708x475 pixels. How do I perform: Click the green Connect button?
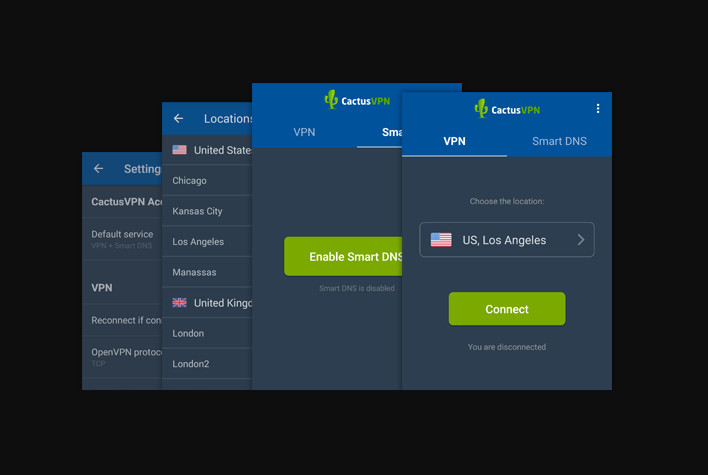point(507,309)
